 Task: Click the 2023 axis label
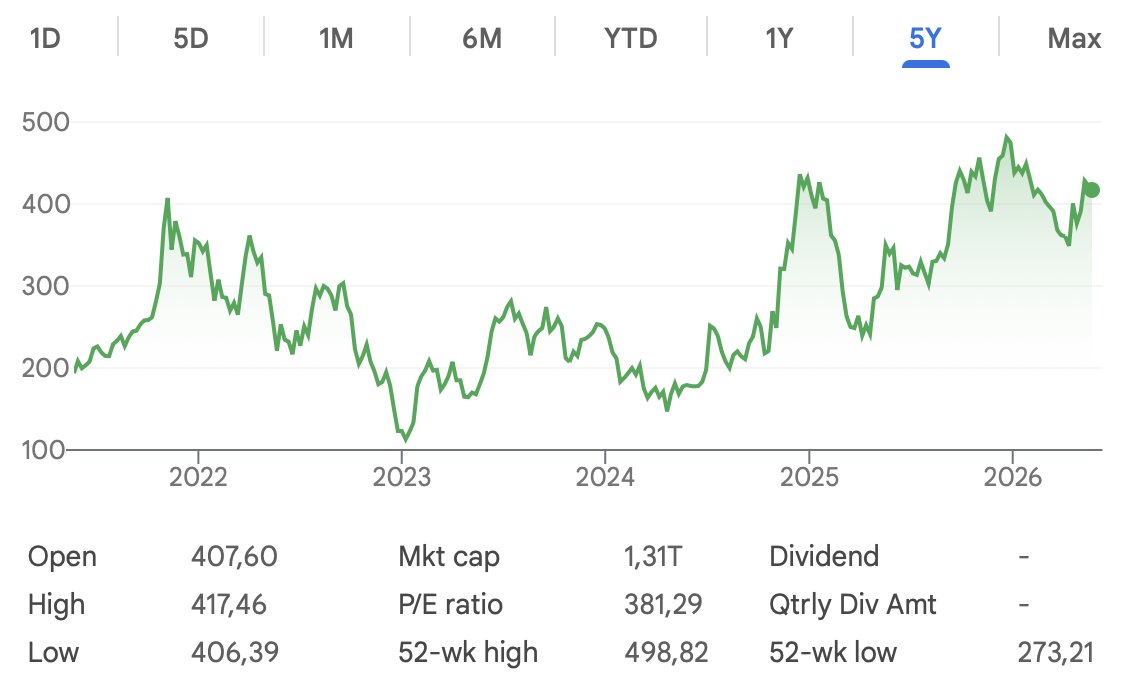401,477
